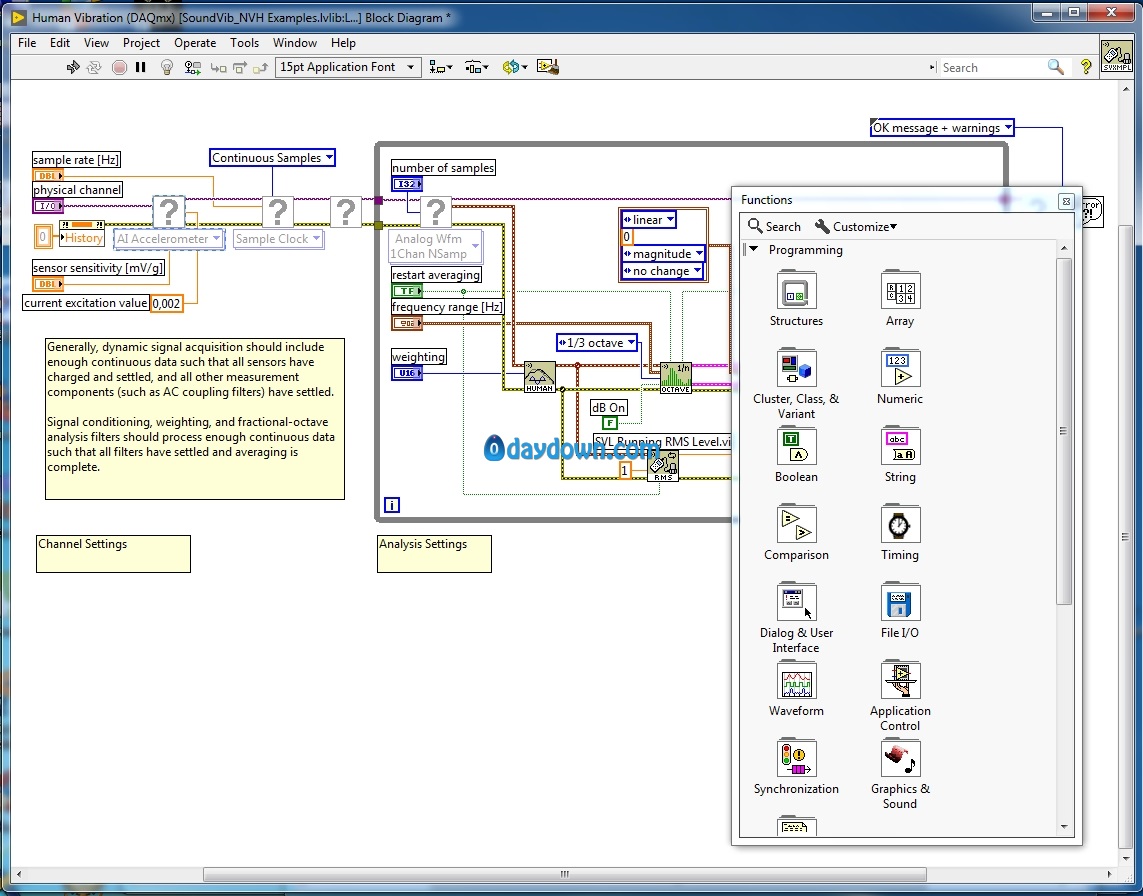Open the Application Control palette
The height and width of the screenshot is (896, 1143).
(900, 696)
